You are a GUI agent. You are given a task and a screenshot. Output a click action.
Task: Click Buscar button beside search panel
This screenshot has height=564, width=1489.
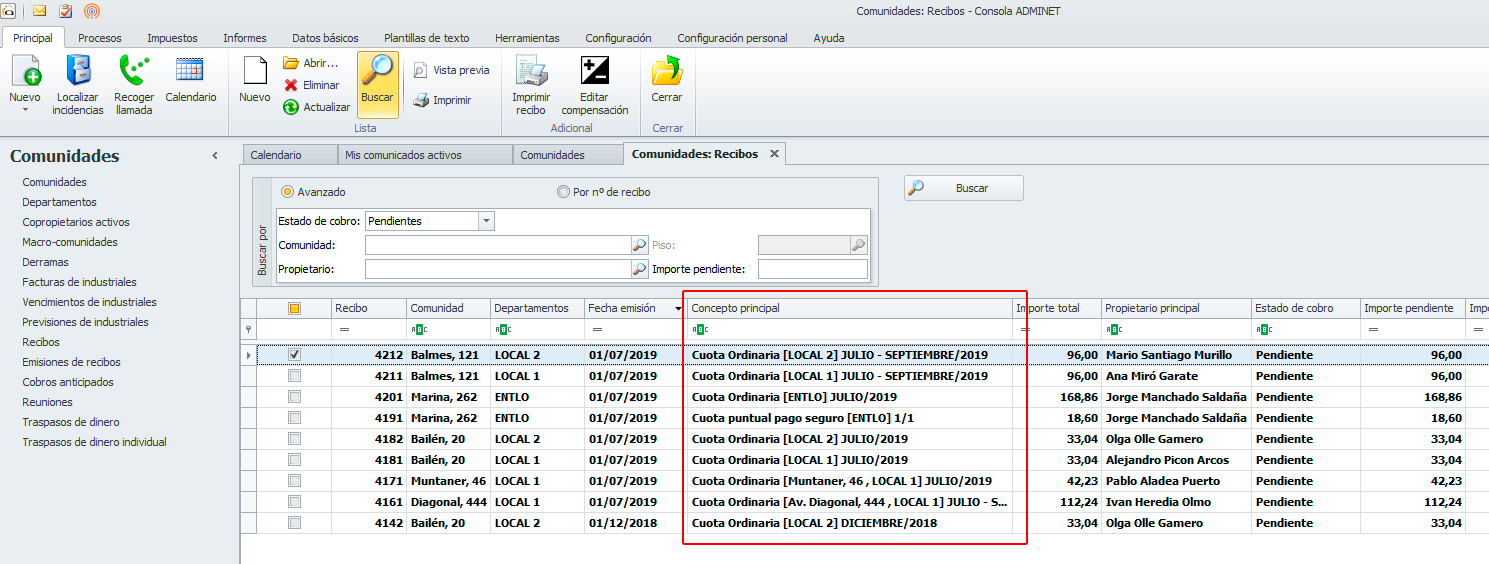pyautogui.click(x=964, y=188)
